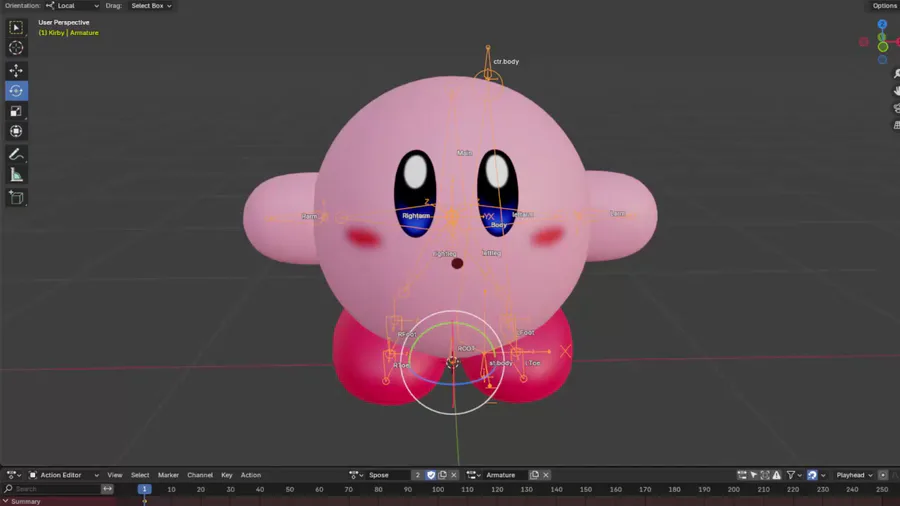This screenshot has height=506, width=900.
Task: Open the Select menu
Action: (140, 475)
